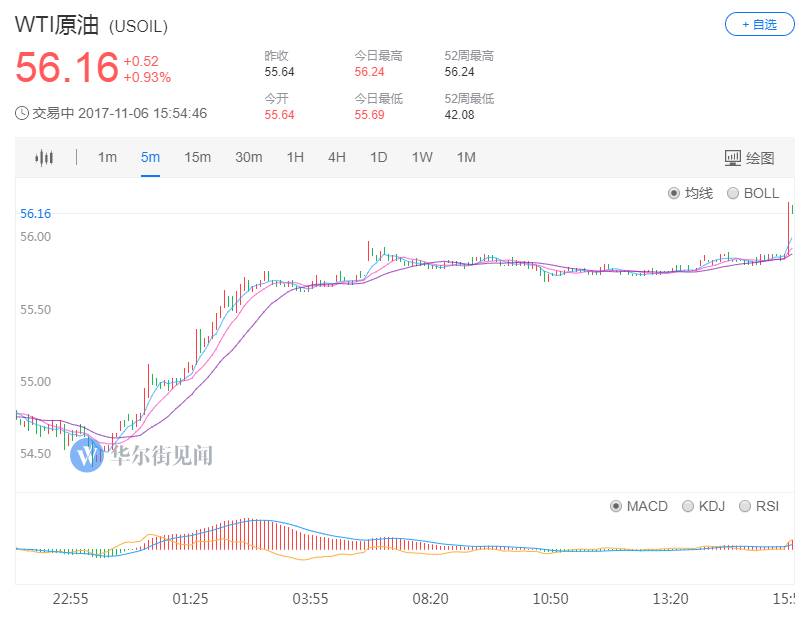Switch indicator to KDJ
Screen dimensions: 803x628
(688, 506)
